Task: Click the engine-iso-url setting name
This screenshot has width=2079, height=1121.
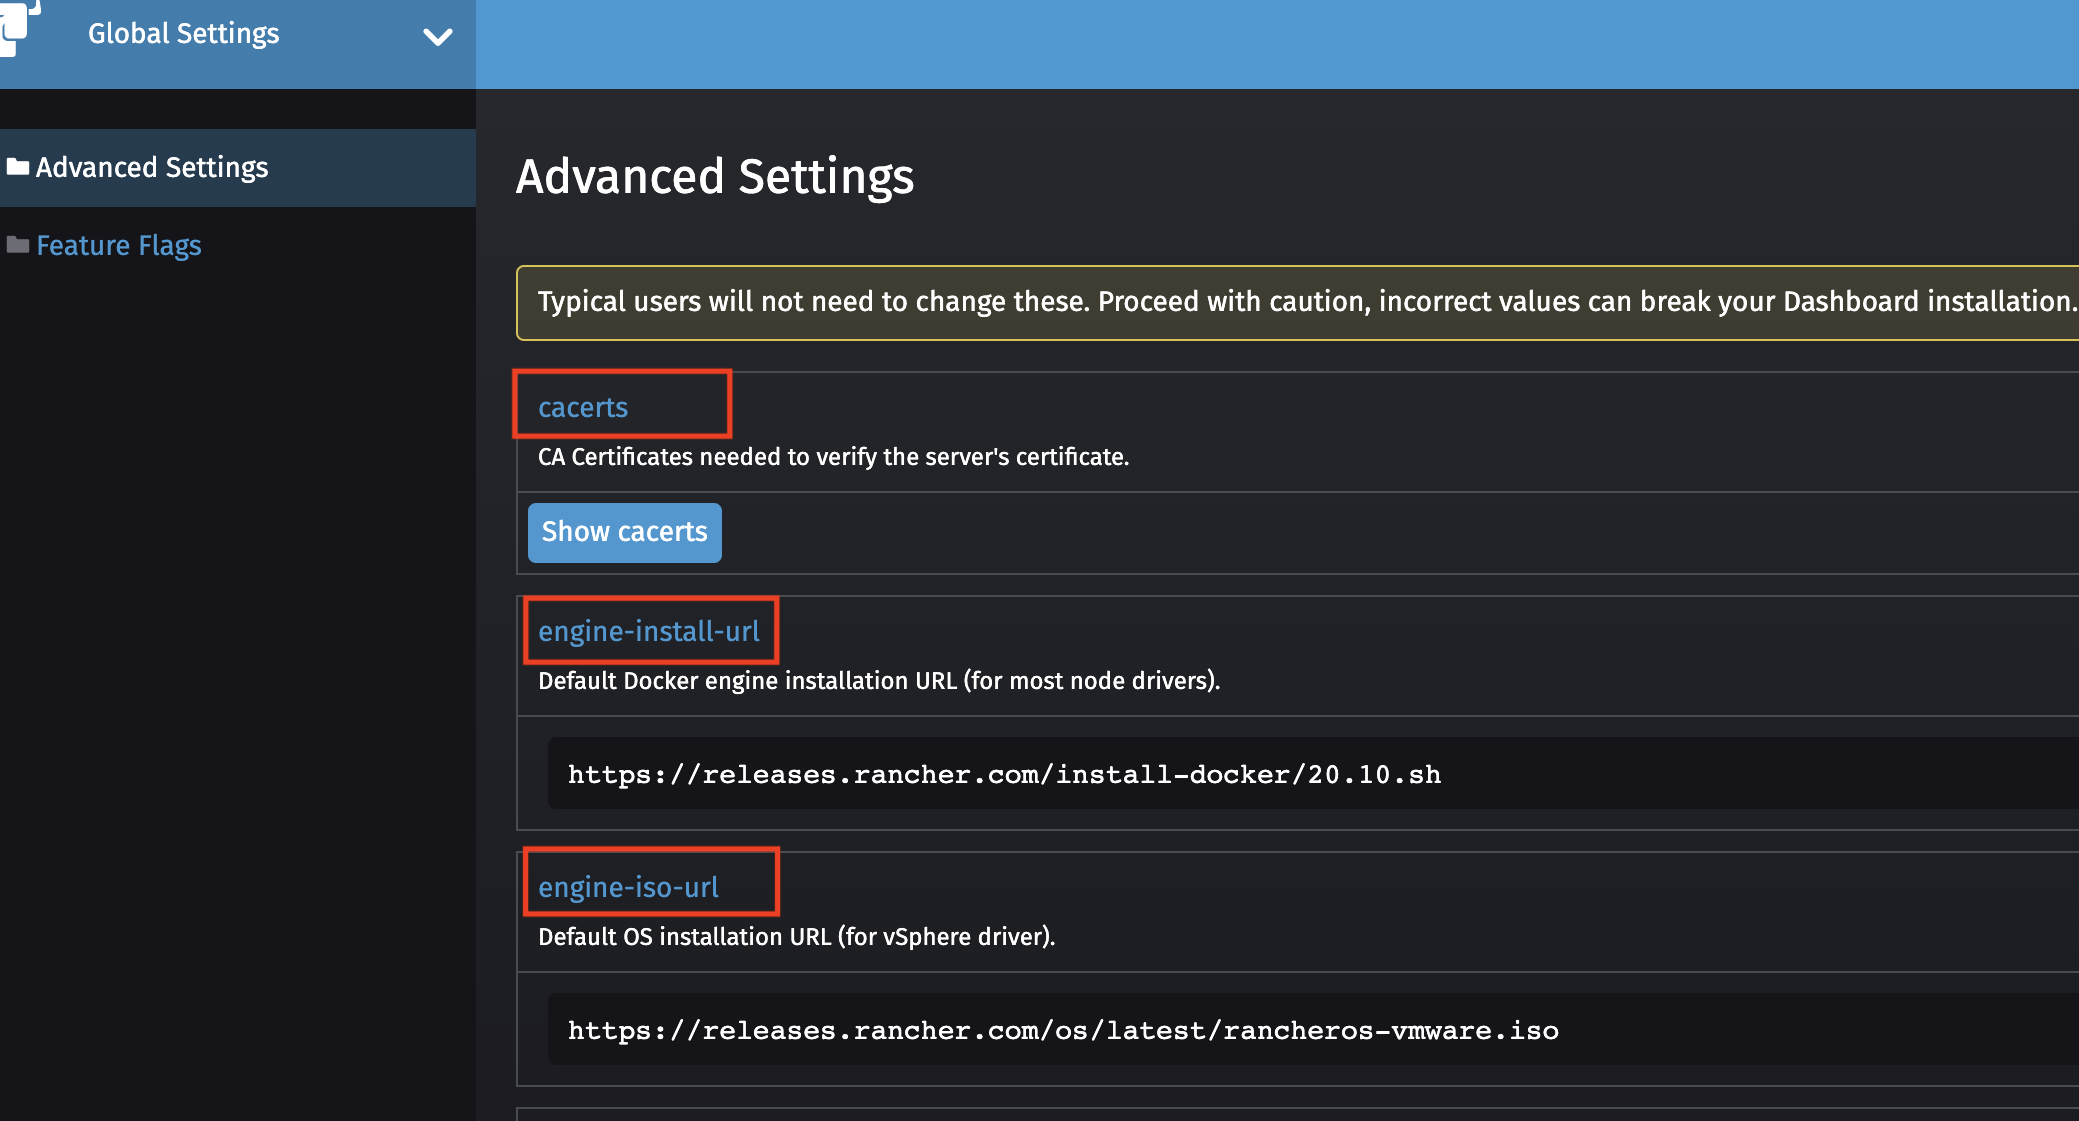Action: point(628,887)
